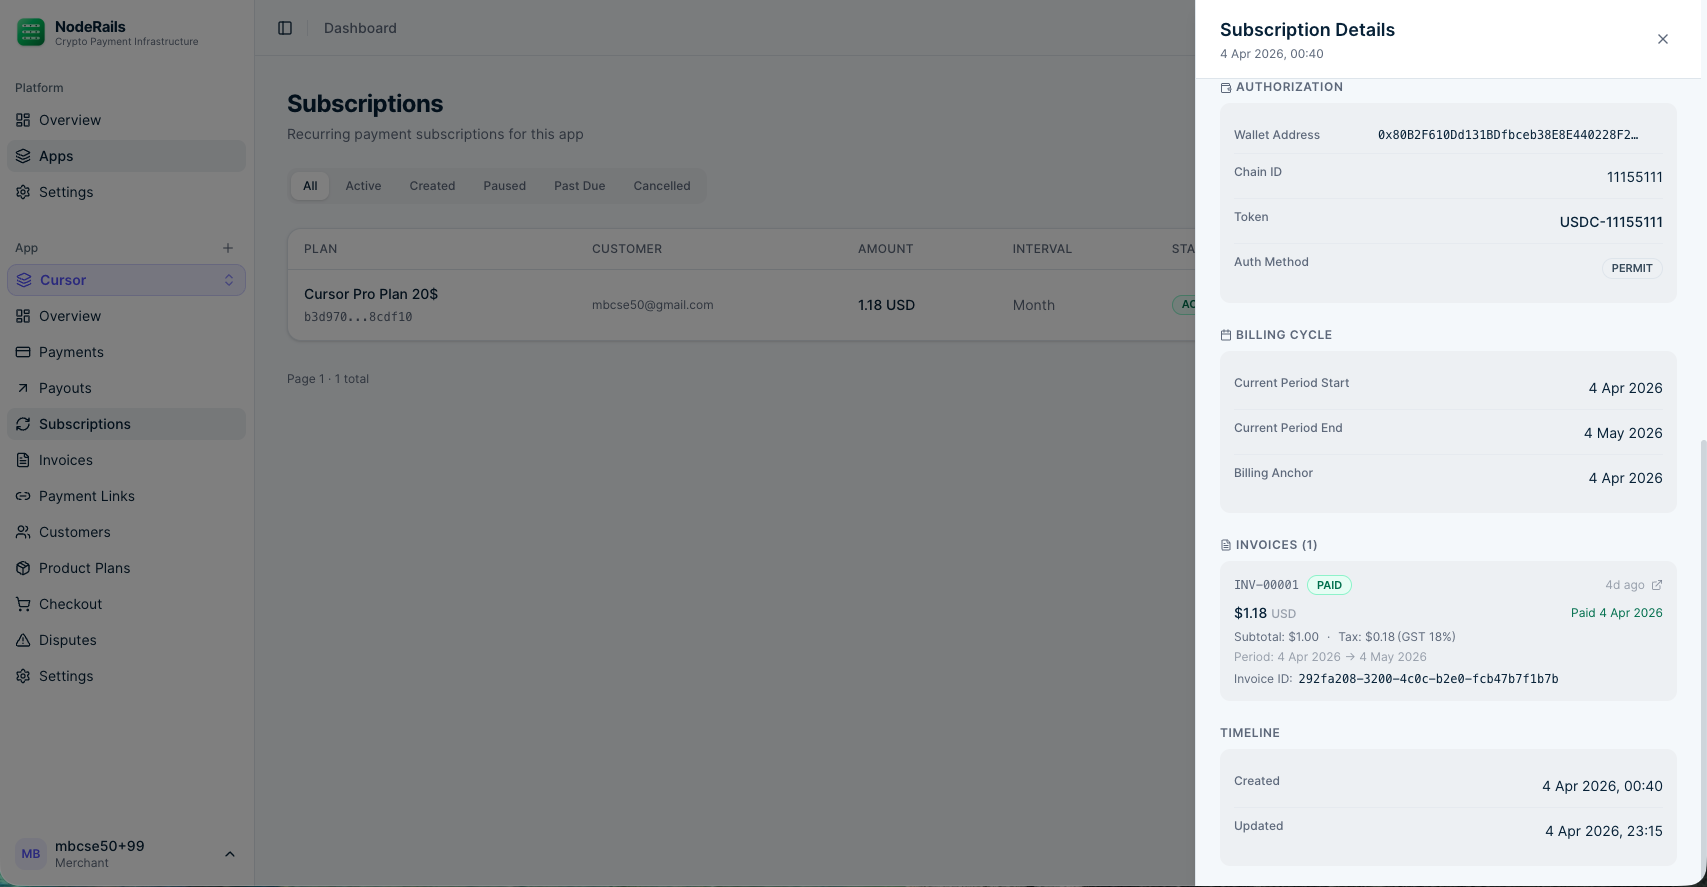This screenshot has width=1707, height=887.
Task: Click Chain ID value 11155111
Action: click(x=1634, y=177)
